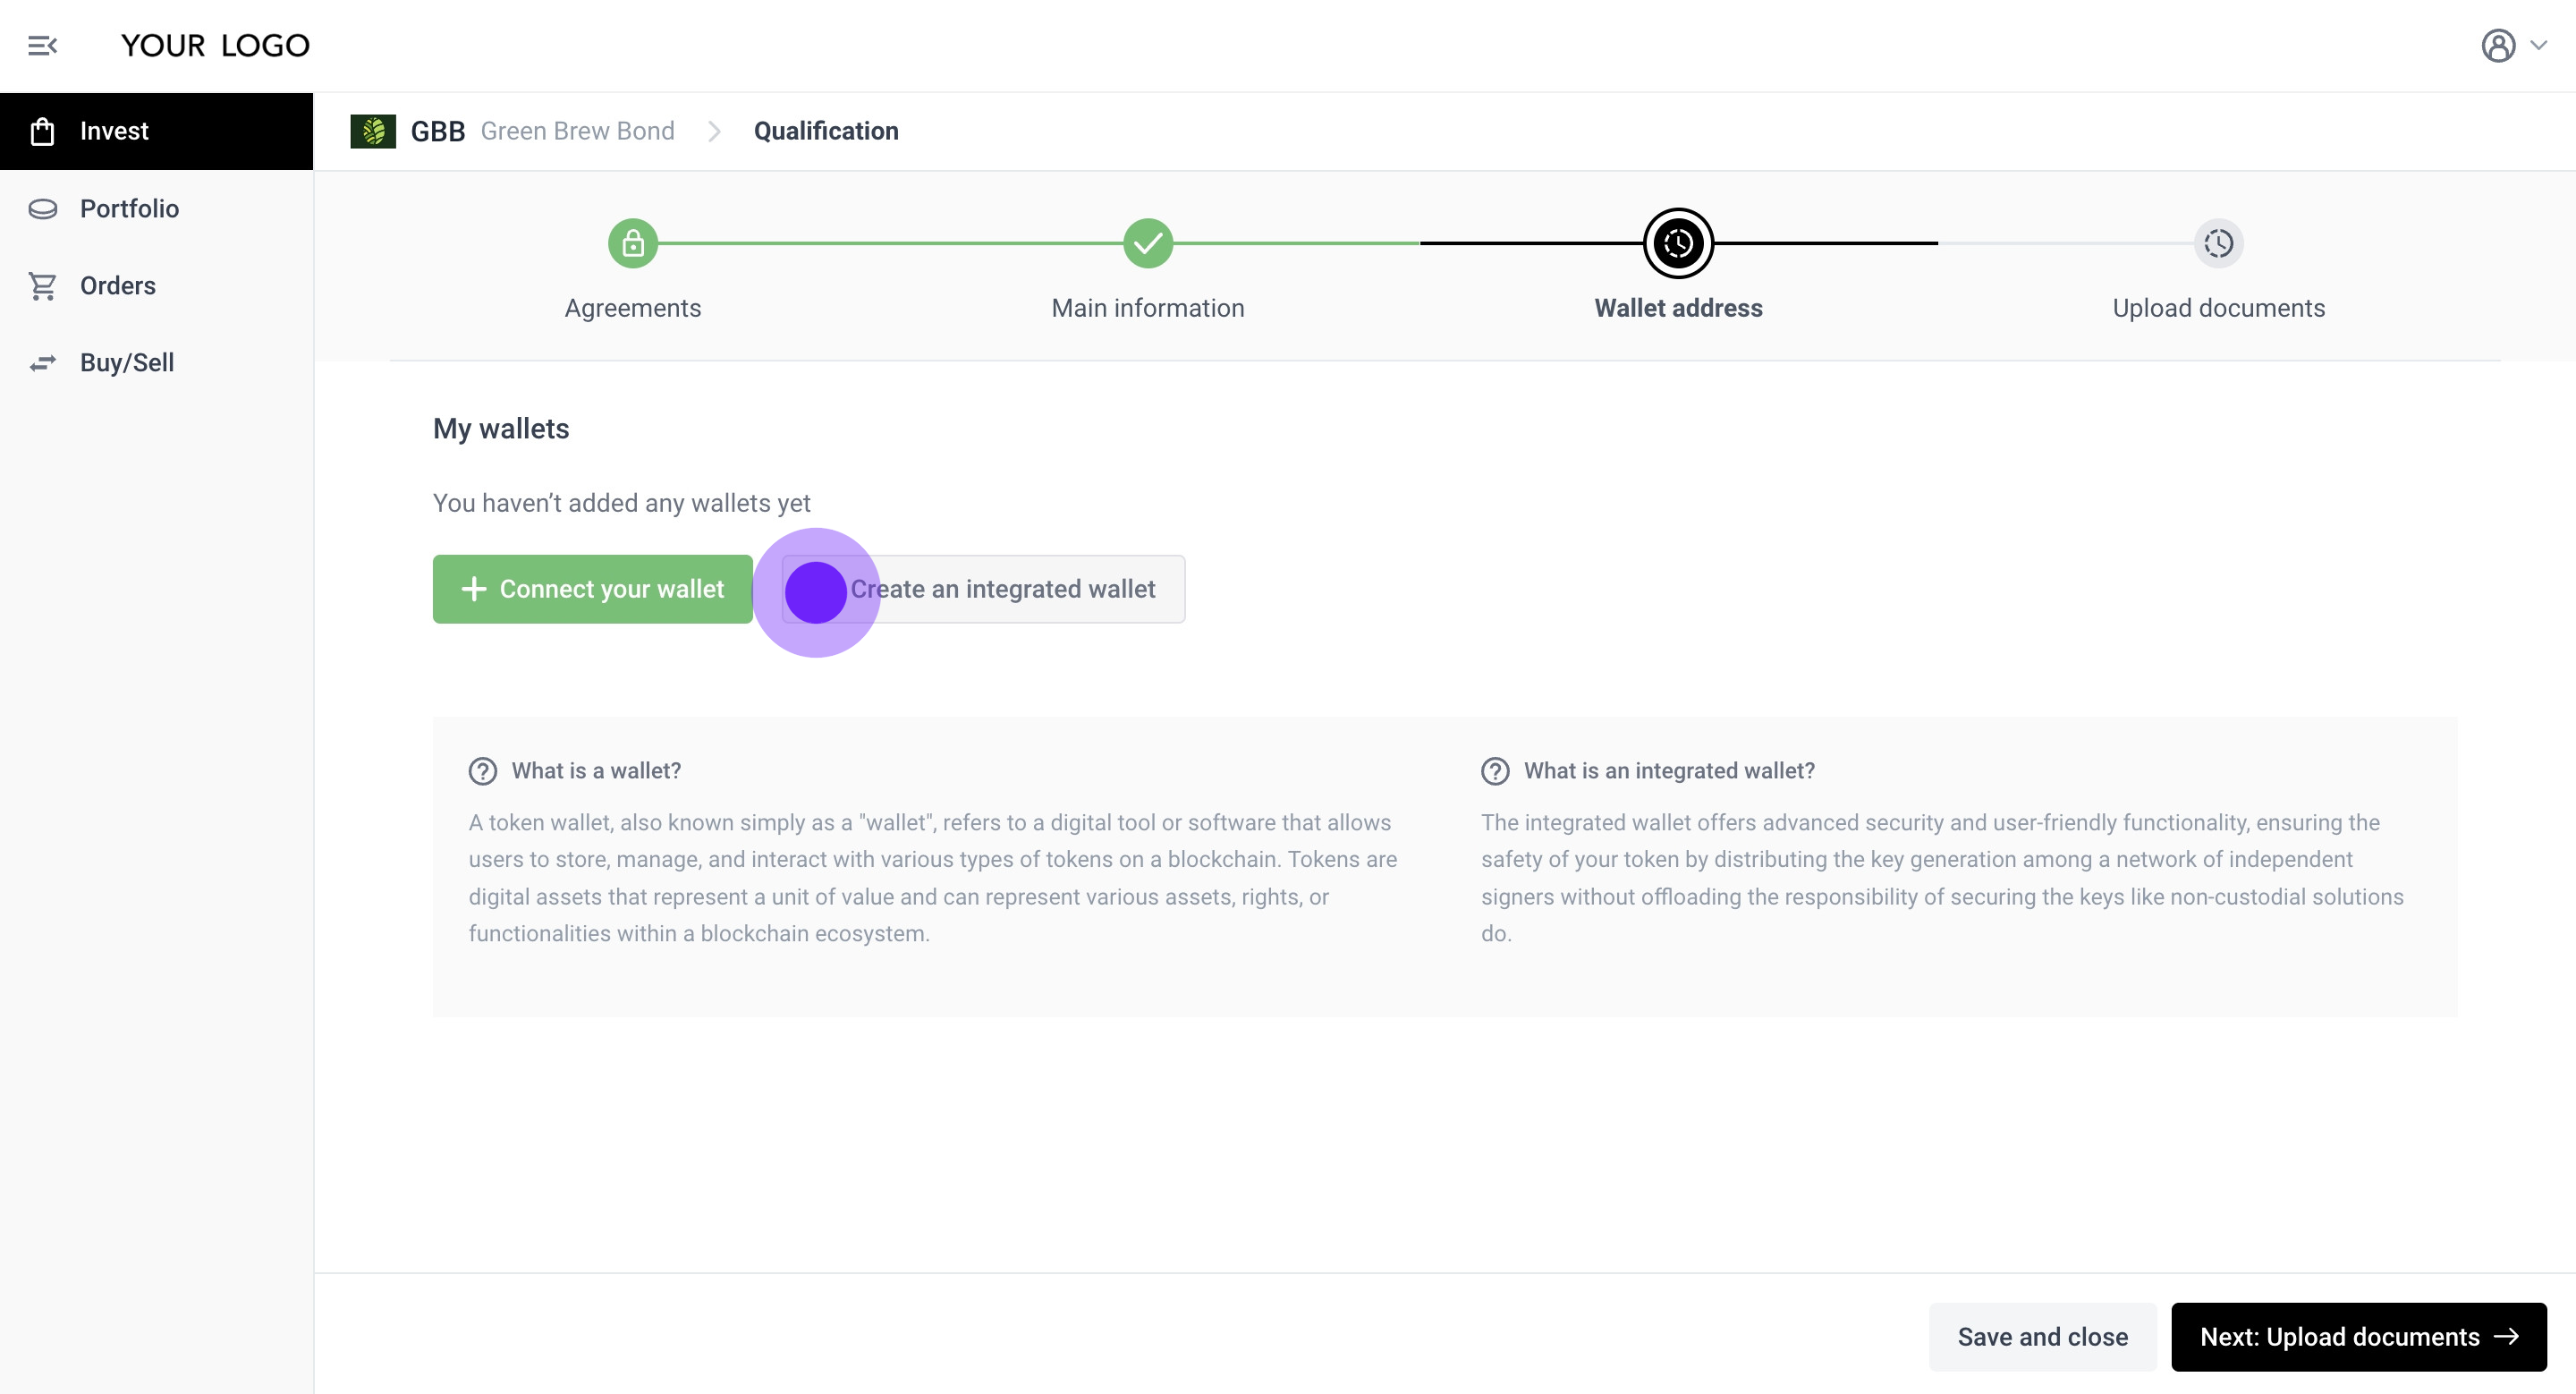Click Create an integrated wallet button
The width and height of the screenshot is (2576, 1394).
1002,589
